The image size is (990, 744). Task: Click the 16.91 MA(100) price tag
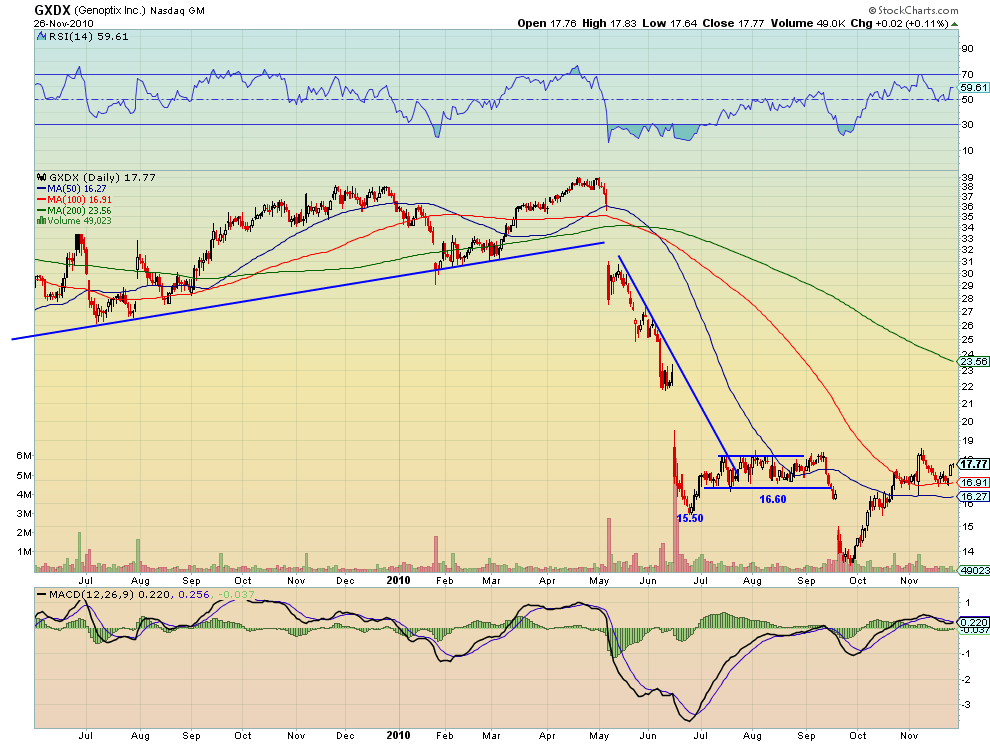pos(974,483)
